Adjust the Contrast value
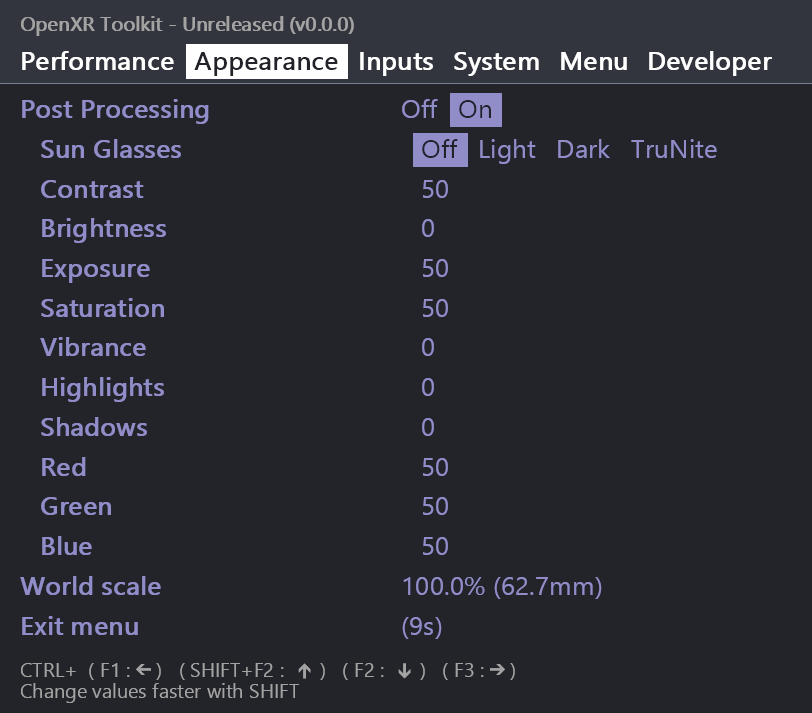Screen dimensions: 812x713 pyautogui.click(x=434, y=189)
